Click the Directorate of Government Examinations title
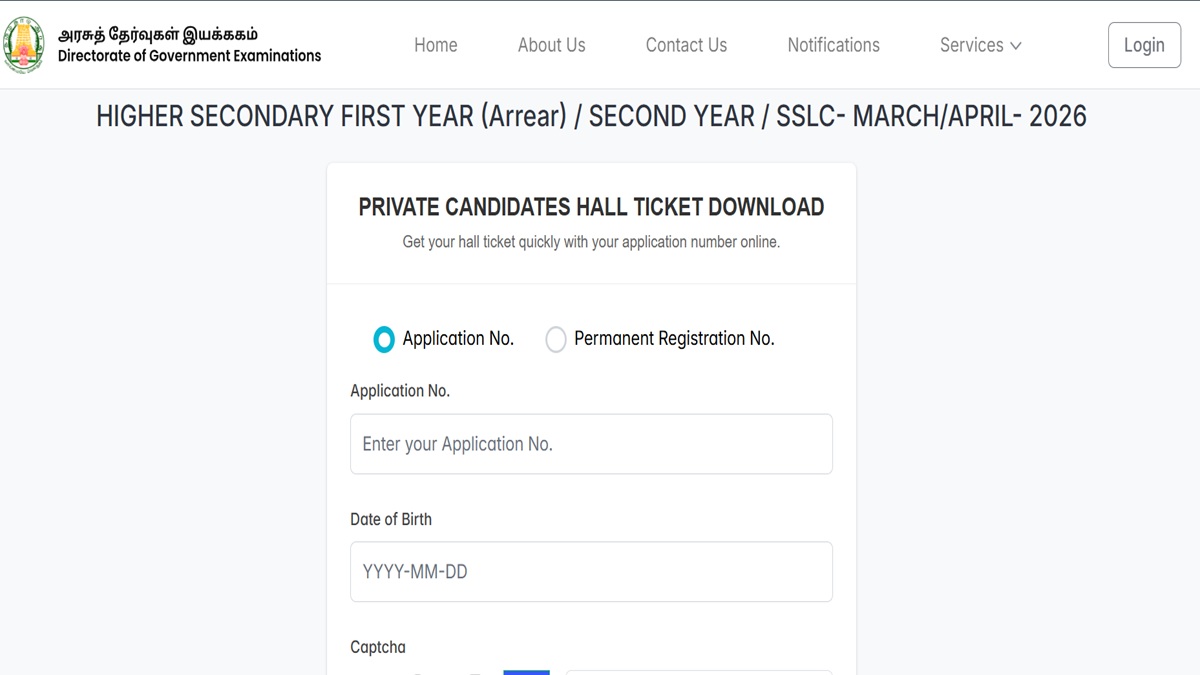This screenshot has width=1200, height=675. [189, 56]
